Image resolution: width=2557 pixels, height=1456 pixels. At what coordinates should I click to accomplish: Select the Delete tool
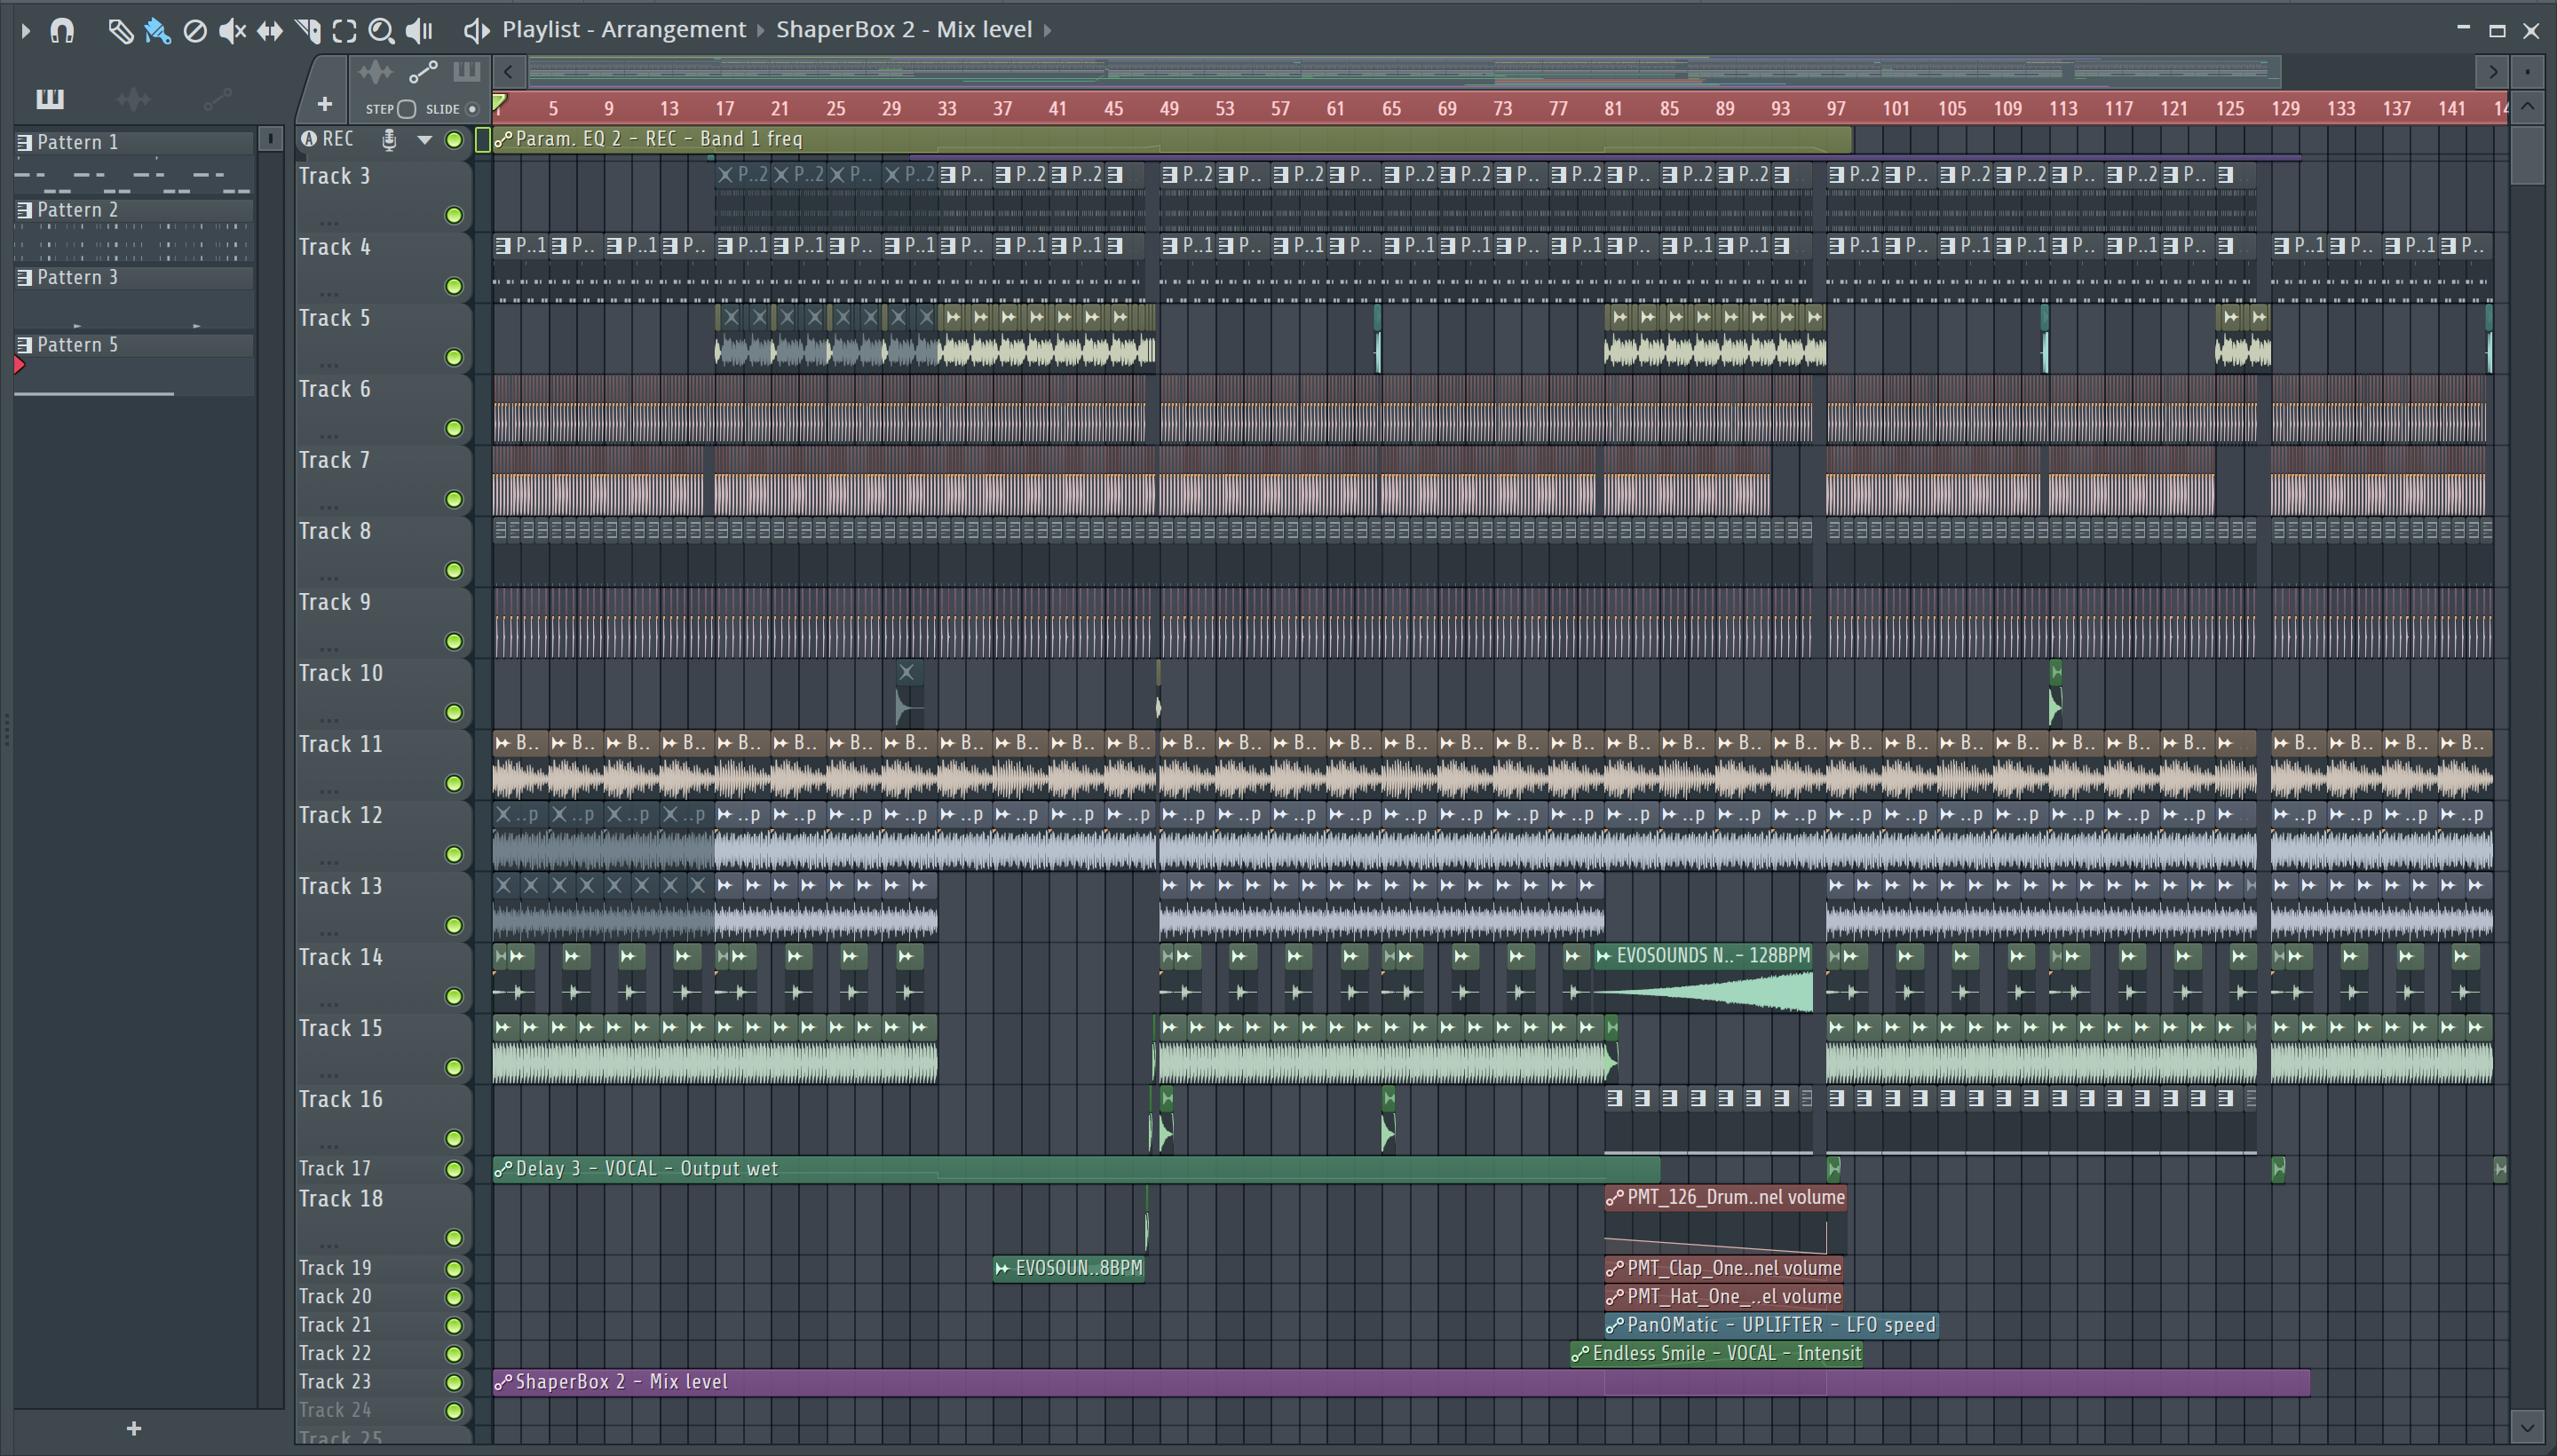[x=195, y=31]
